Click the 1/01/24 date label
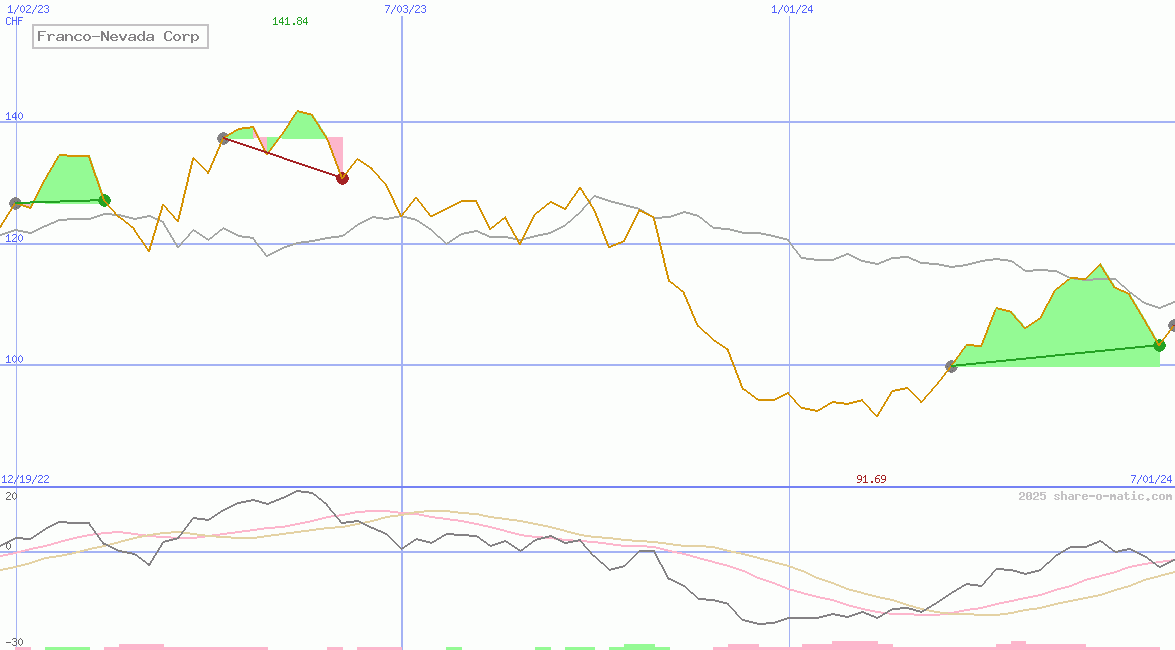The image size is (1175, 650). tap(792, 9)
